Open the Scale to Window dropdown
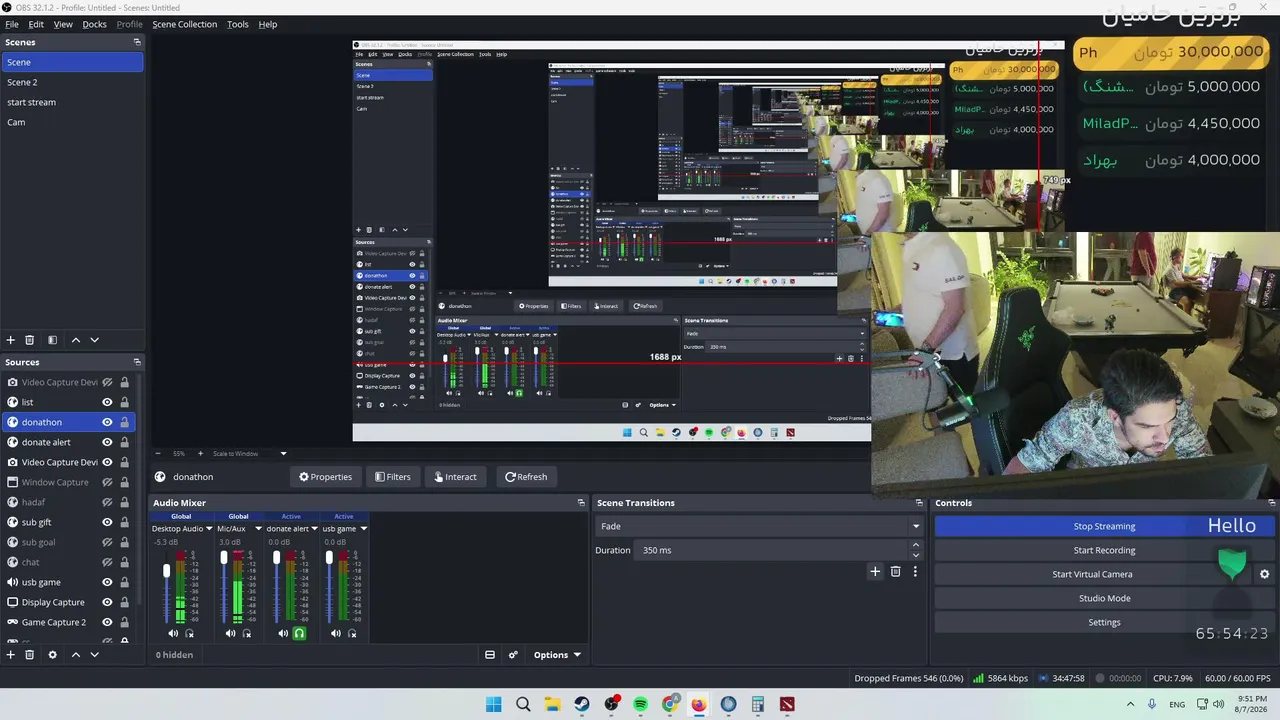 [x=249, y=454]
